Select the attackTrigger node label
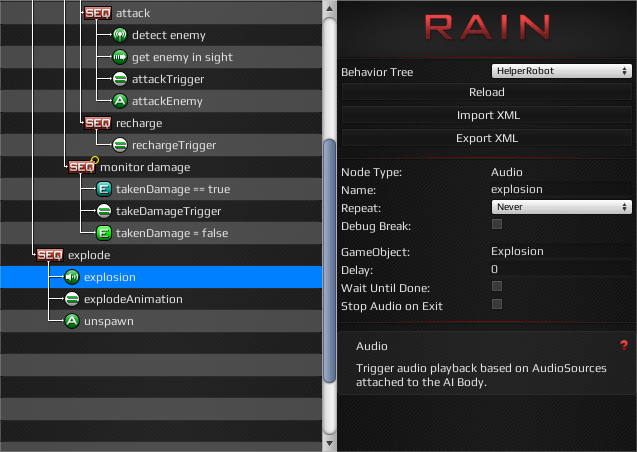 168,79
